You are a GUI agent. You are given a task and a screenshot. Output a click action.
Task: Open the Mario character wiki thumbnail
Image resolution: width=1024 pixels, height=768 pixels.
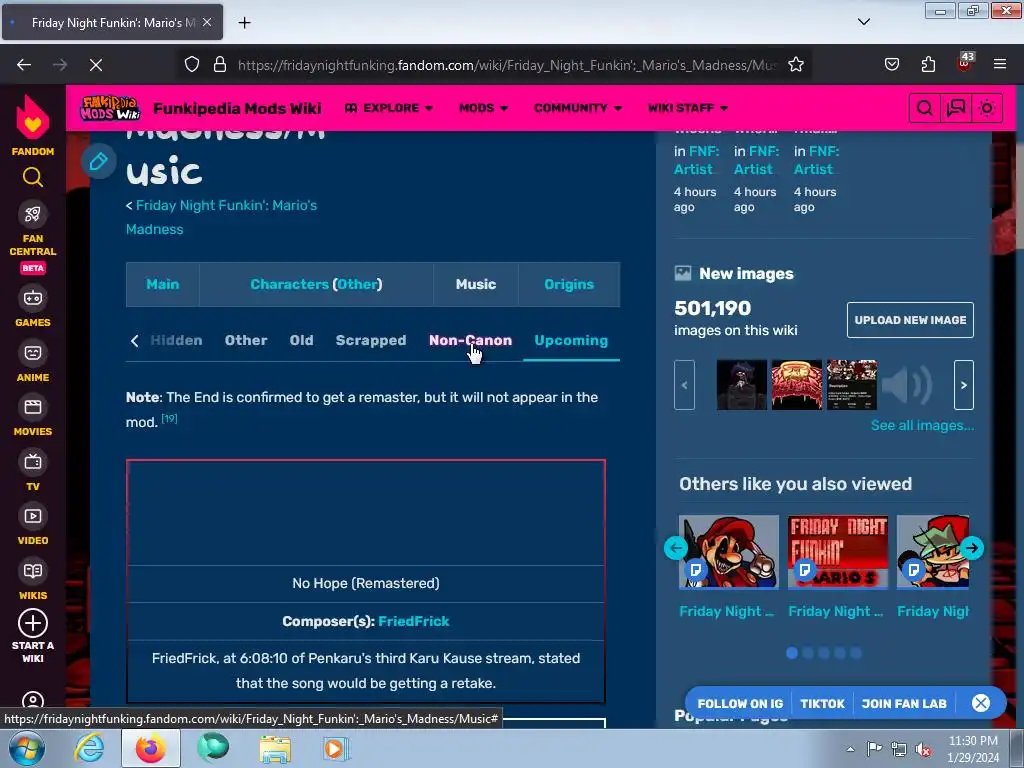pos(729,552)
